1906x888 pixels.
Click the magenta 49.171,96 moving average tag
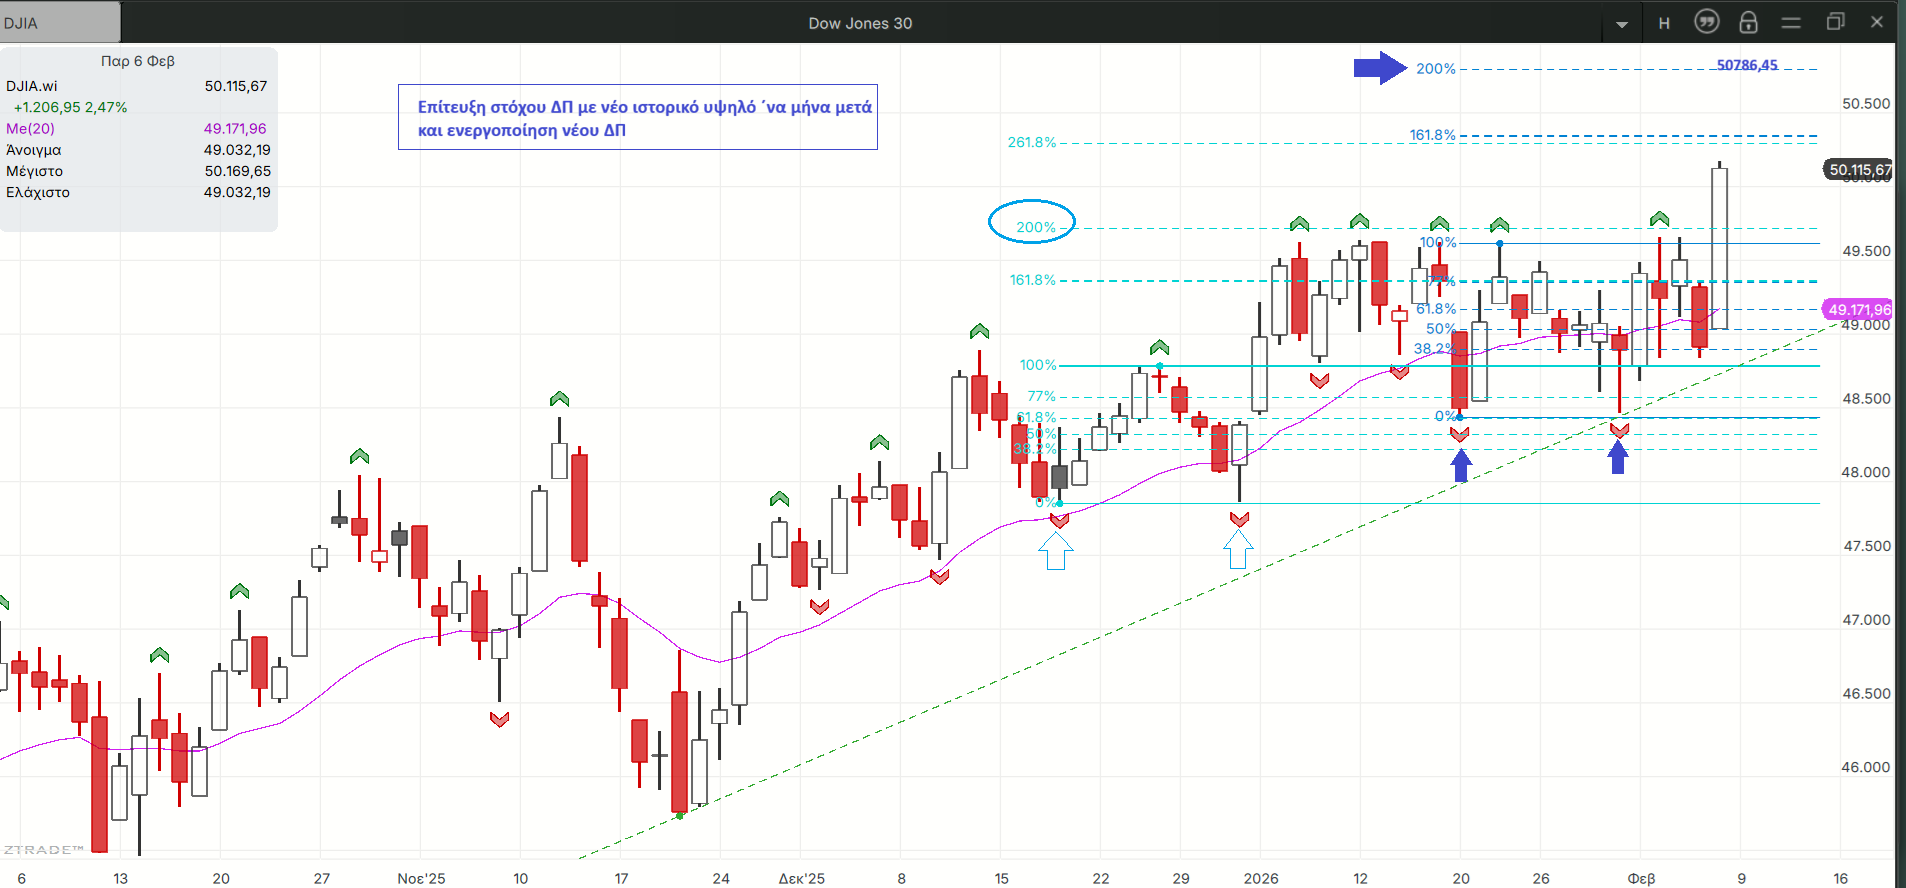(x=1859, y=310)
